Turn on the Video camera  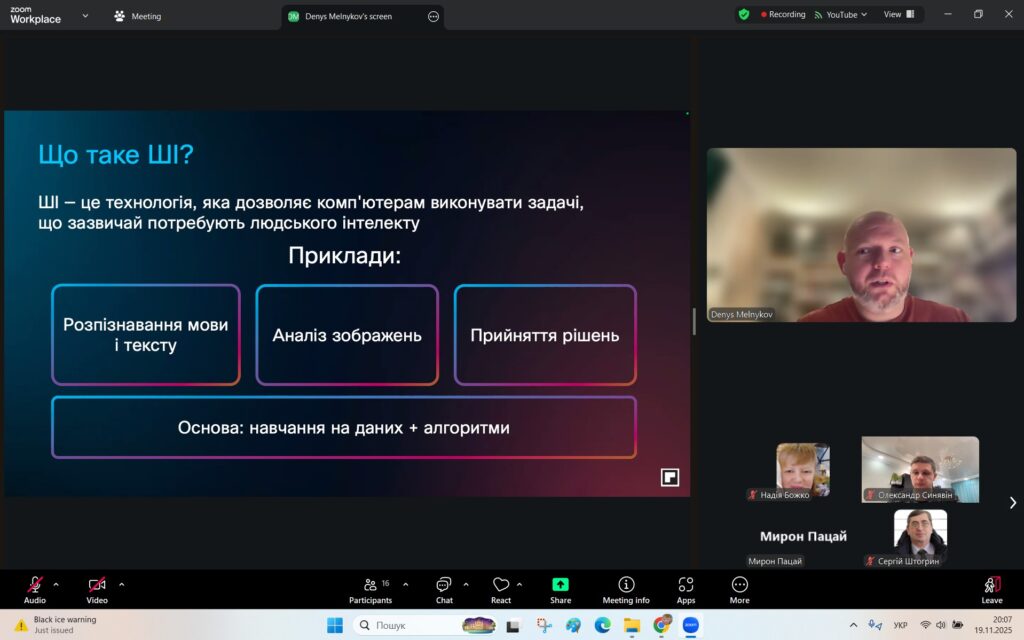(96, 589)
